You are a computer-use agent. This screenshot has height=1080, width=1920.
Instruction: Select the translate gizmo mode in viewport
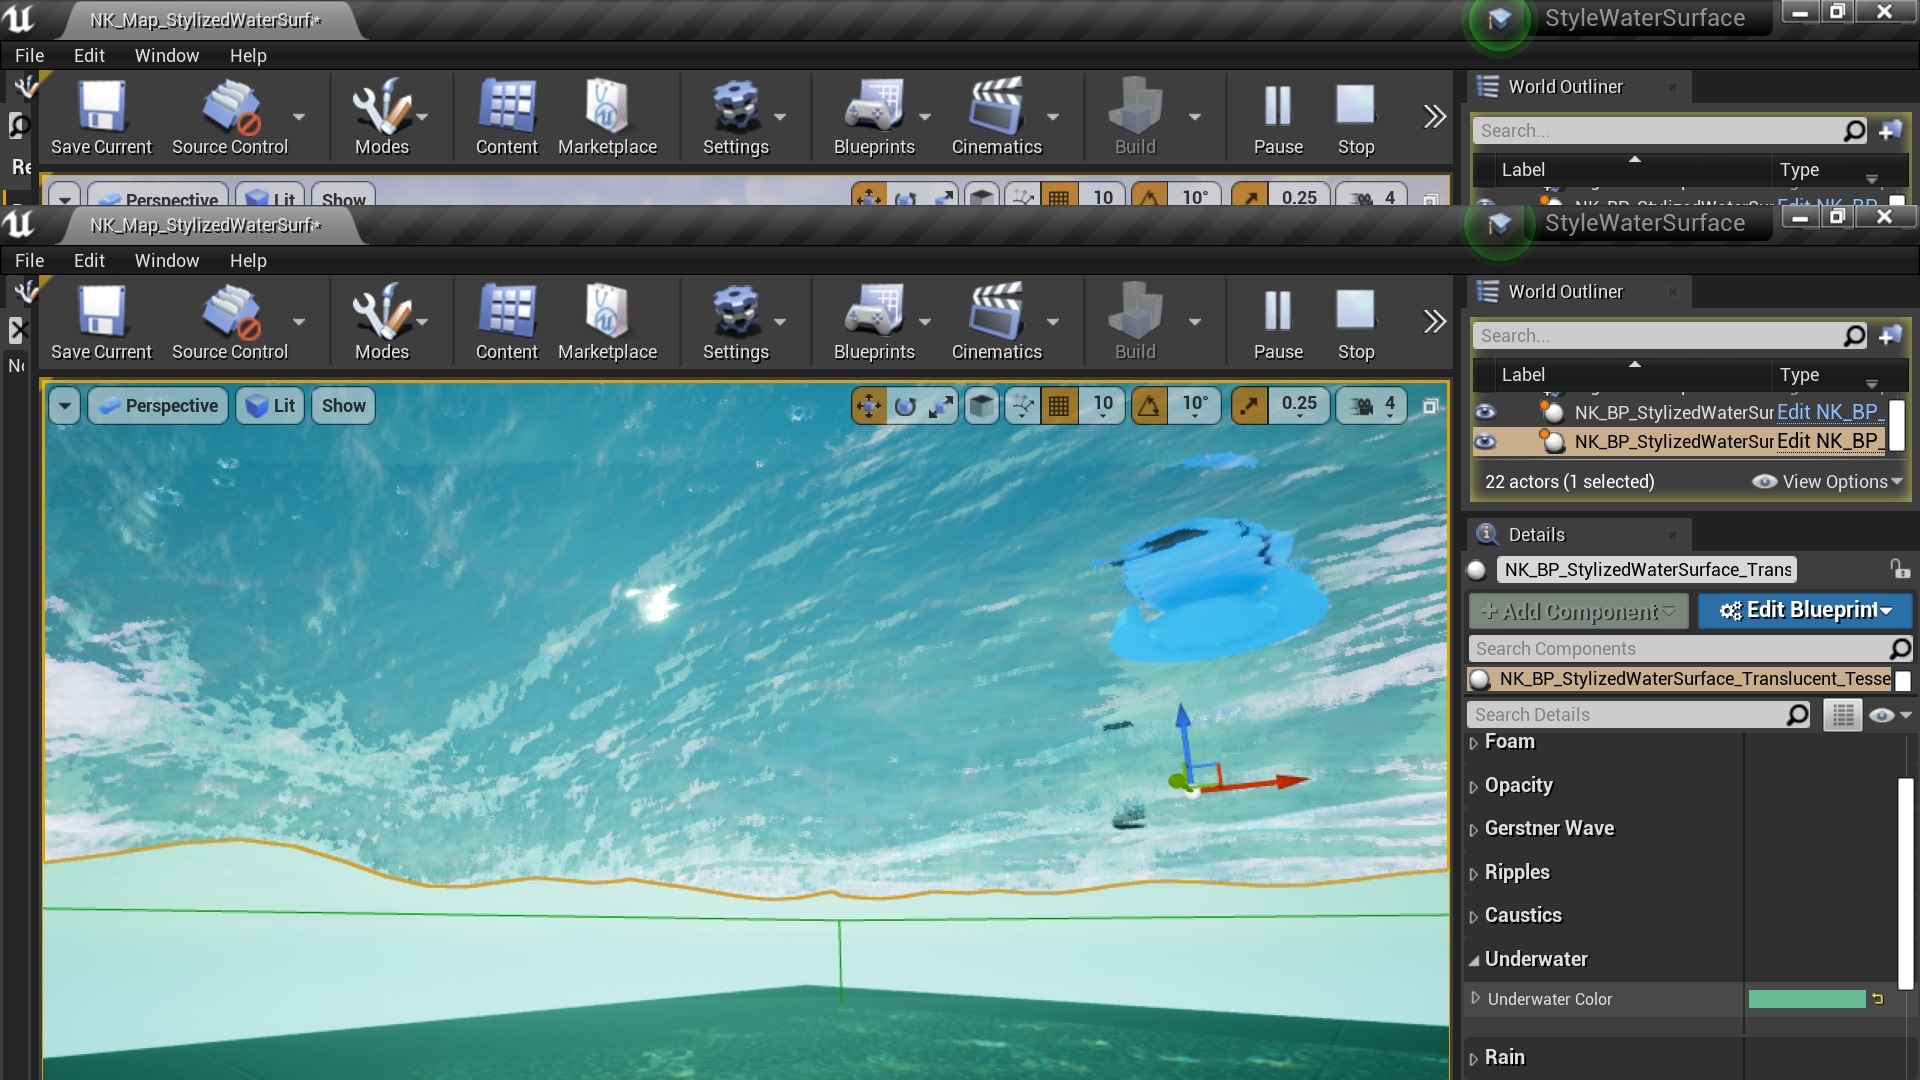(x=869, y=405)
